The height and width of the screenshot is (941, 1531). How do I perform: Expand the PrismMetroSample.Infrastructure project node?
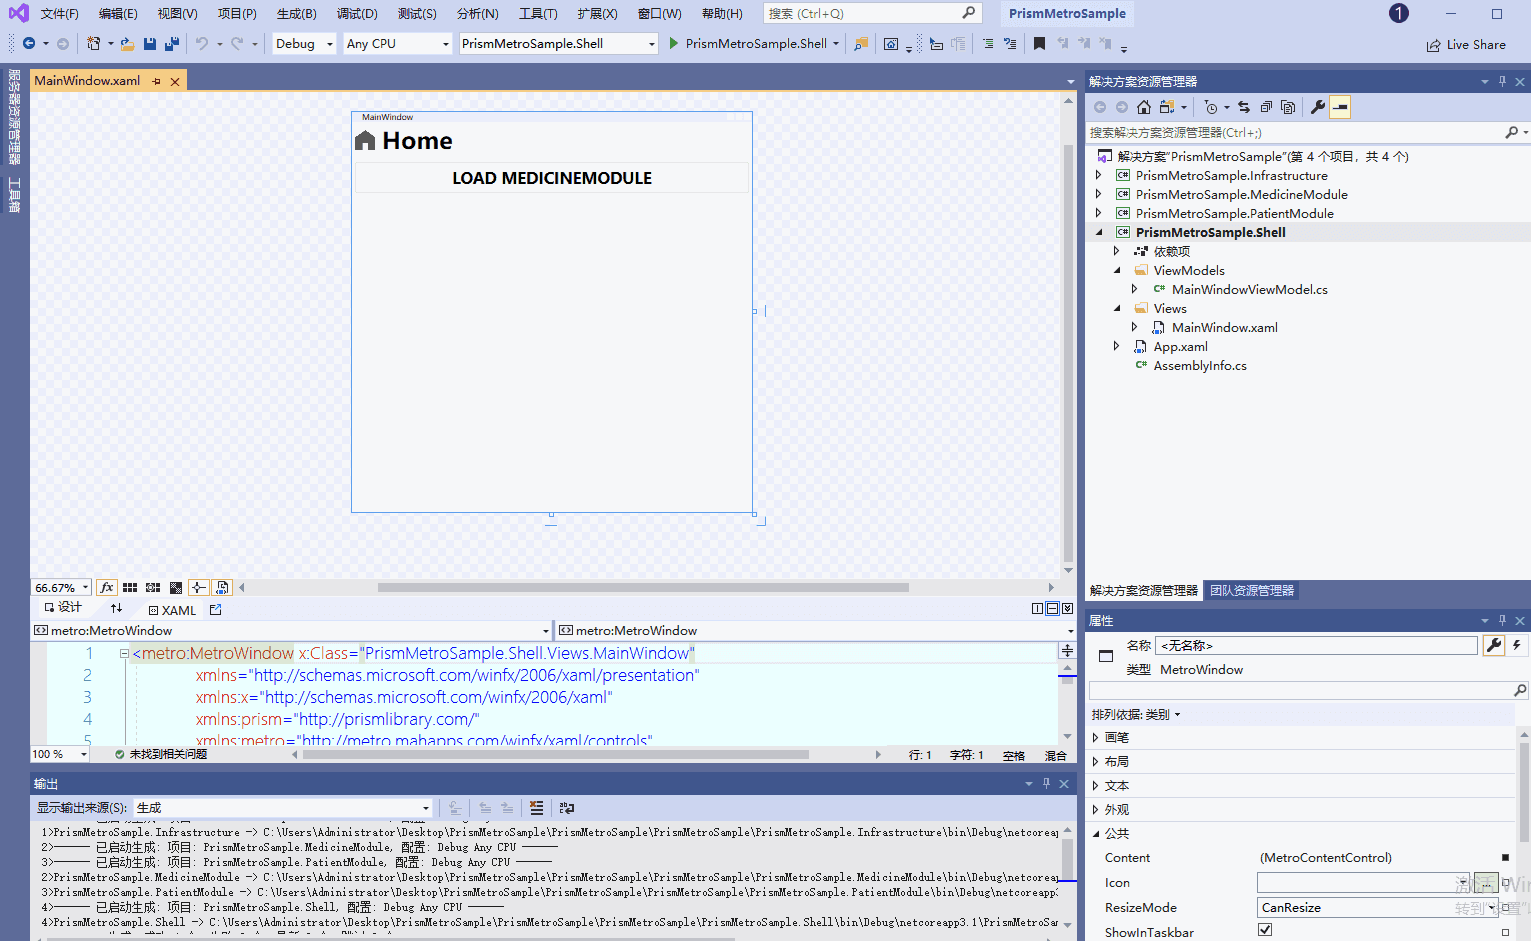(x=1099, y=175)
